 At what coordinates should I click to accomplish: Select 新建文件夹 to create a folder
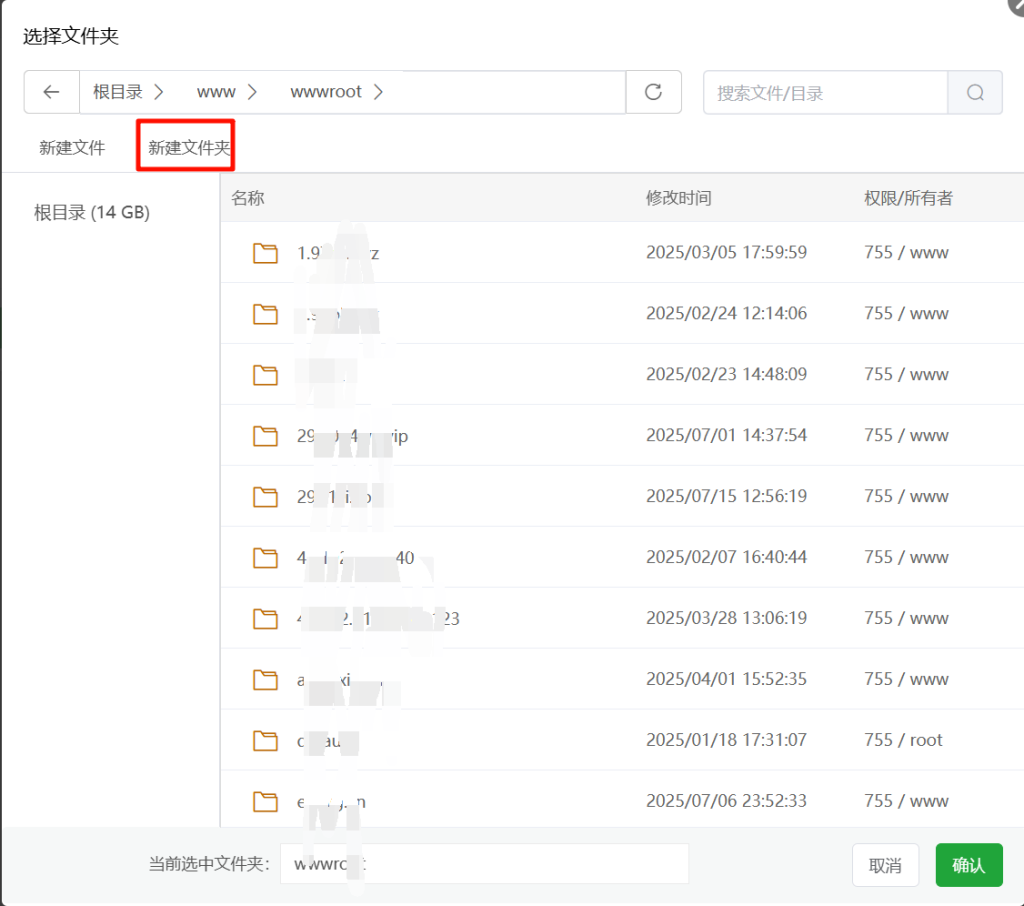pyautogui.click(x=185, y=147)
